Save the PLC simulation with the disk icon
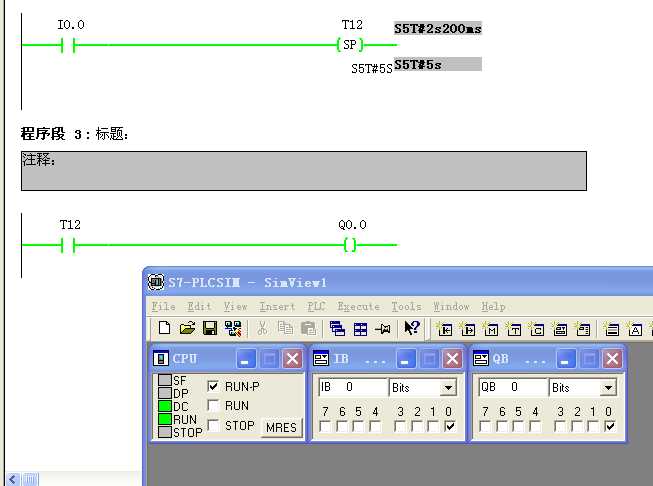 pyautogui.click(x=210, y=328)
